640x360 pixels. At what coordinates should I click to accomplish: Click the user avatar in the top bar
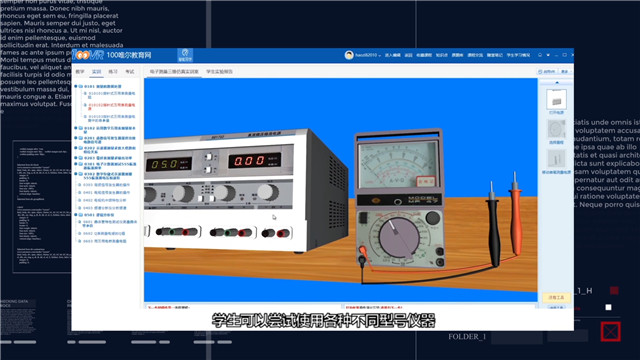(x=349, y=55)
